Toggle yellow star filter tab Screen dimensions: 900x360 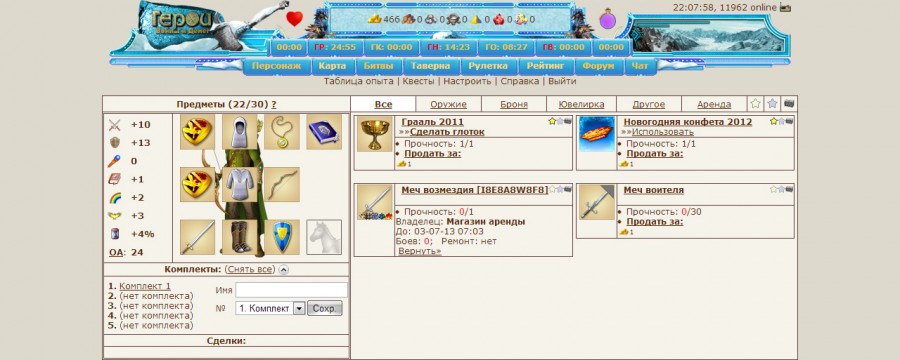click(x=755, y=103)
